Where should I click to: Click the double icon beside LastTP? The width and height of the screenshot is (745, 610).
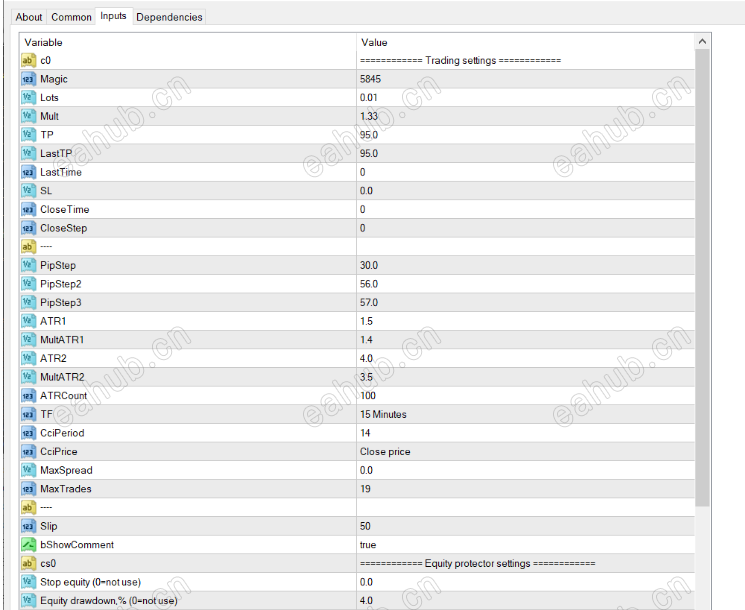pyautogui.click(x=28, y=153)
